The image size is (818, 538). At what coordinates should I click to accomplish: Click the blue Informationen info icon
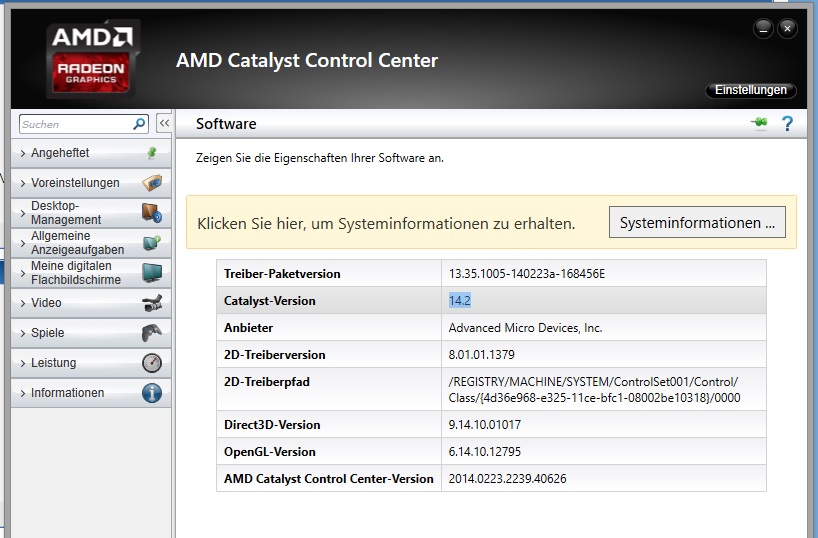(x=152, y=393)
